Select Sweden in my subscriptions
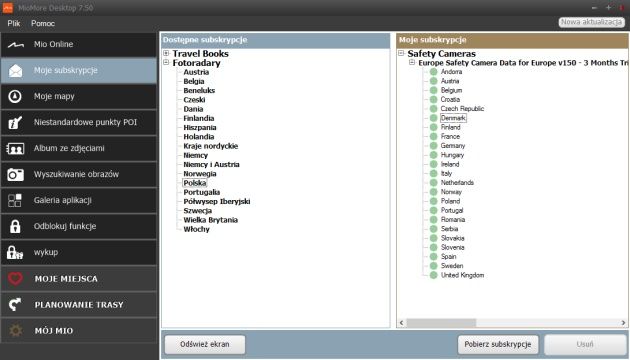The width and height of the screenshot is (630, 360). [452, 266]
